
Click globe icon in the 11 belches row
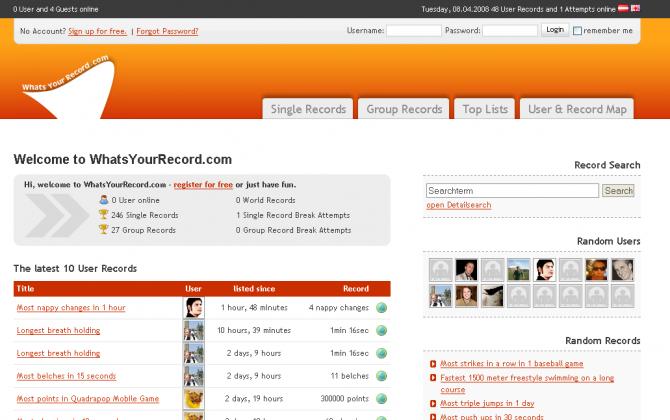click(381, 376)
